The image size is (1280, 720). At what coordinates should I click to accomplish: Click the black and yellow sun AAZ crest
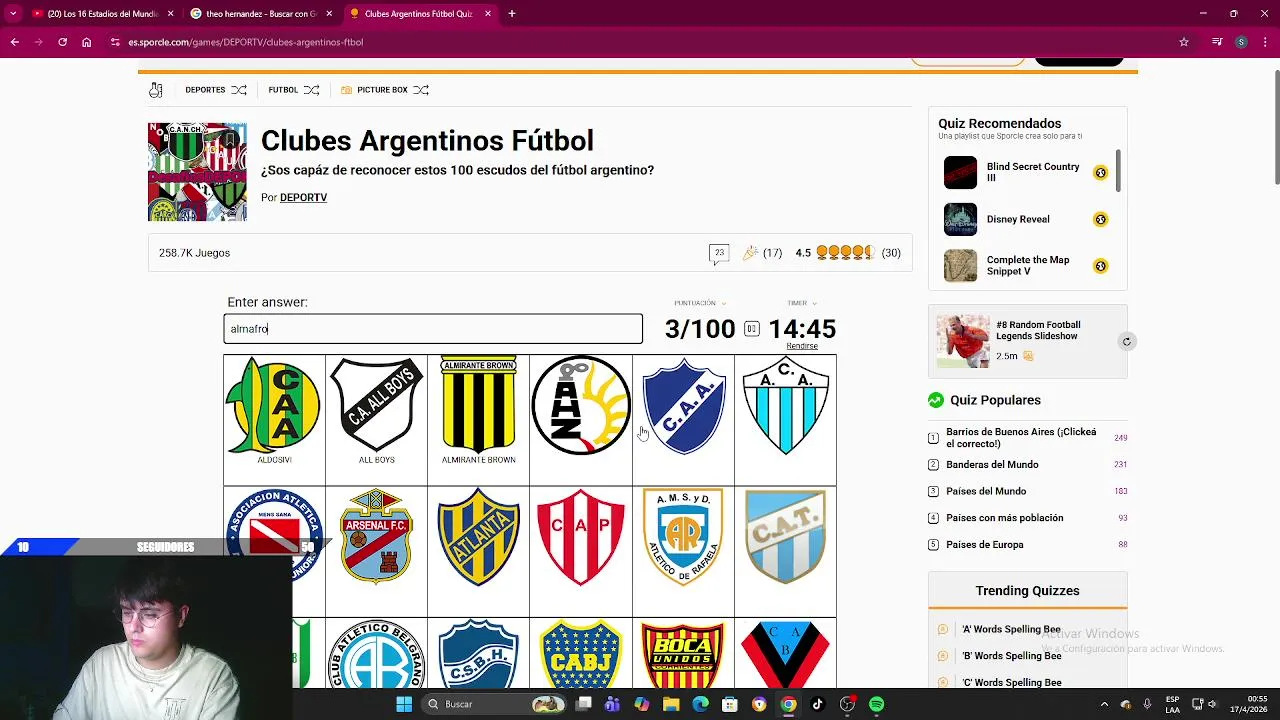click(581, 405)
